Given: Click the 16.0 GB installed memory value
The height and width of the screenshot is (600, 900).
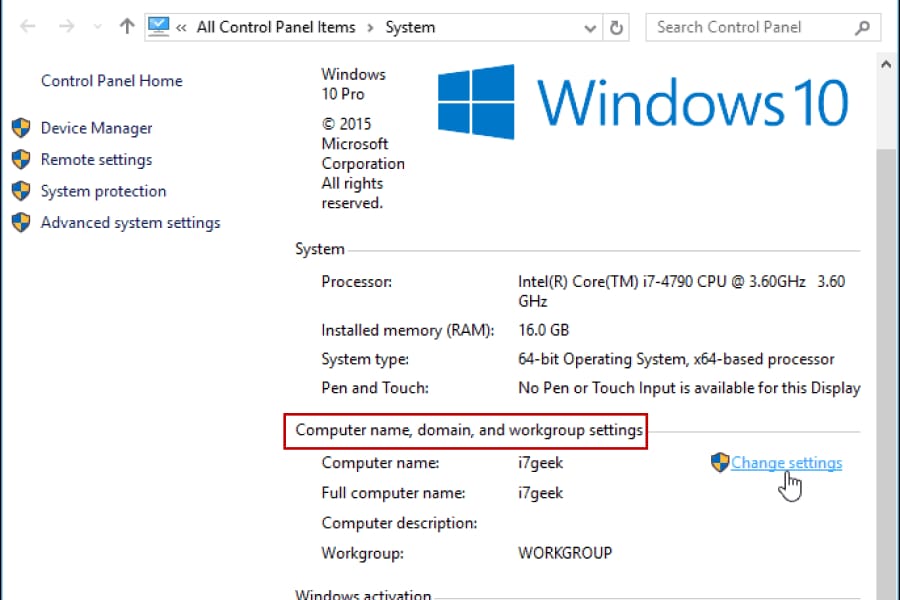Looking at the screenshot, I should (x=544, y=330).
